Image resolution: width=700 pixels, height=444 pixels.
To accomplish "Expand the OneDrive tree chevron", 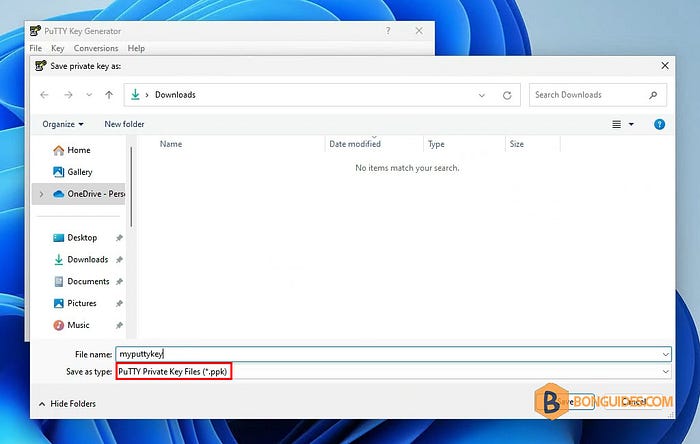I will [42, 194].
